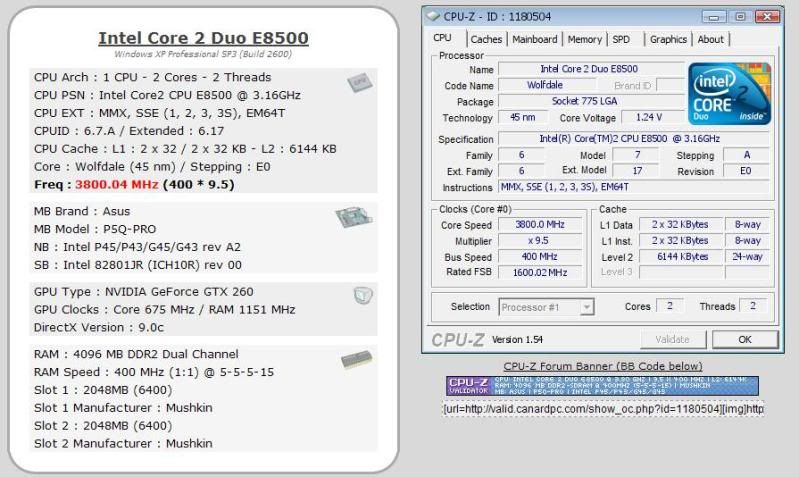Click the BB code URL text field
This screenshot has width=799, height=477.
pyautogui.click(x=603, y=409)
